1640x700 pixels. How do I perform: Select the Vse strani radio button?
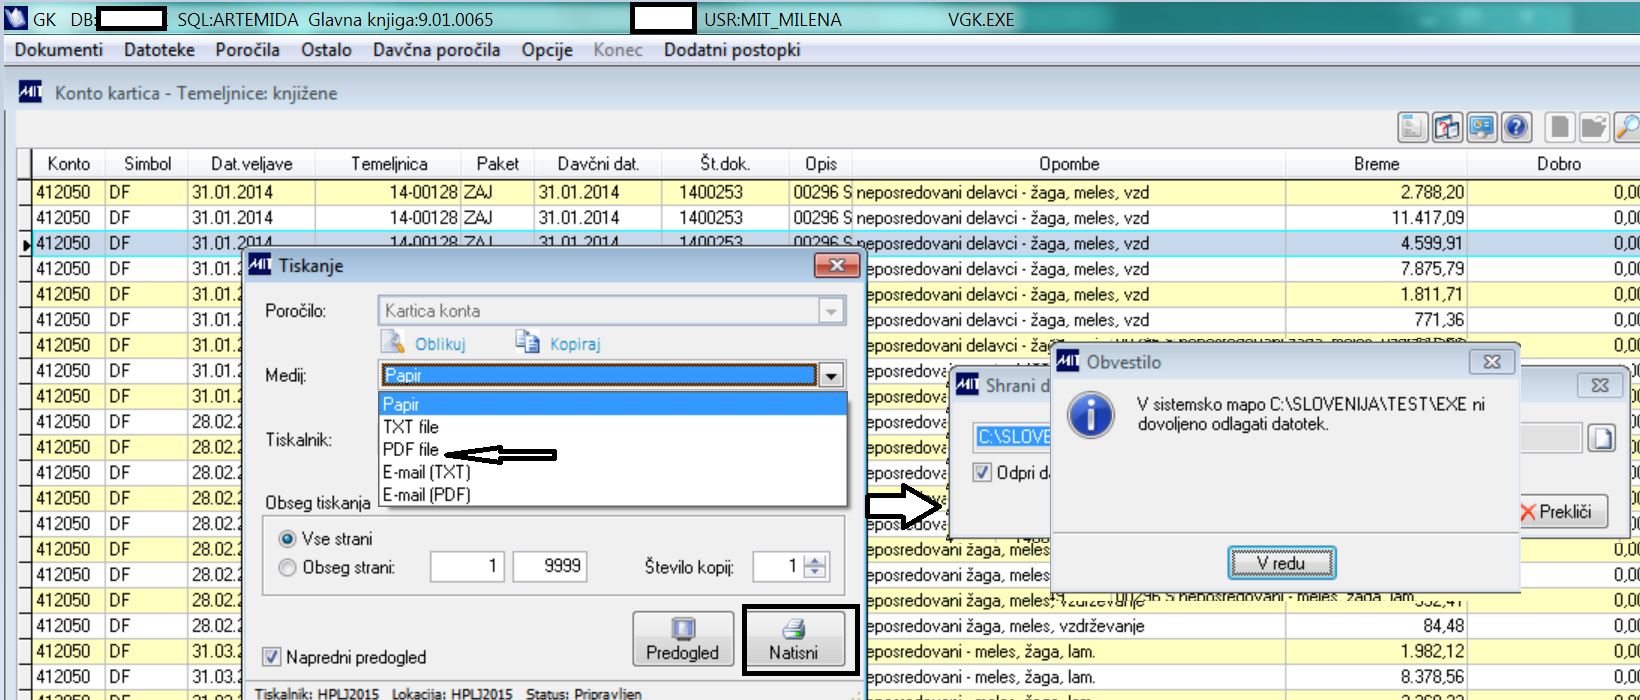point(287,539)
